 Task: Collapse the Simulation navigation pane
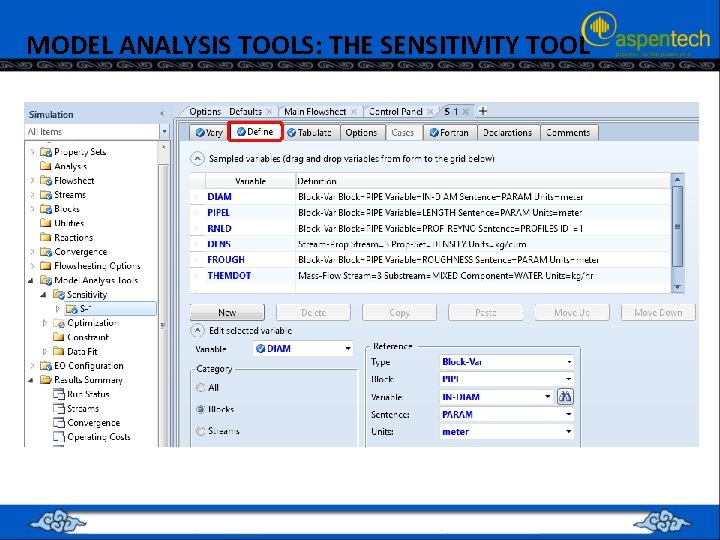[x=162, y=113]
